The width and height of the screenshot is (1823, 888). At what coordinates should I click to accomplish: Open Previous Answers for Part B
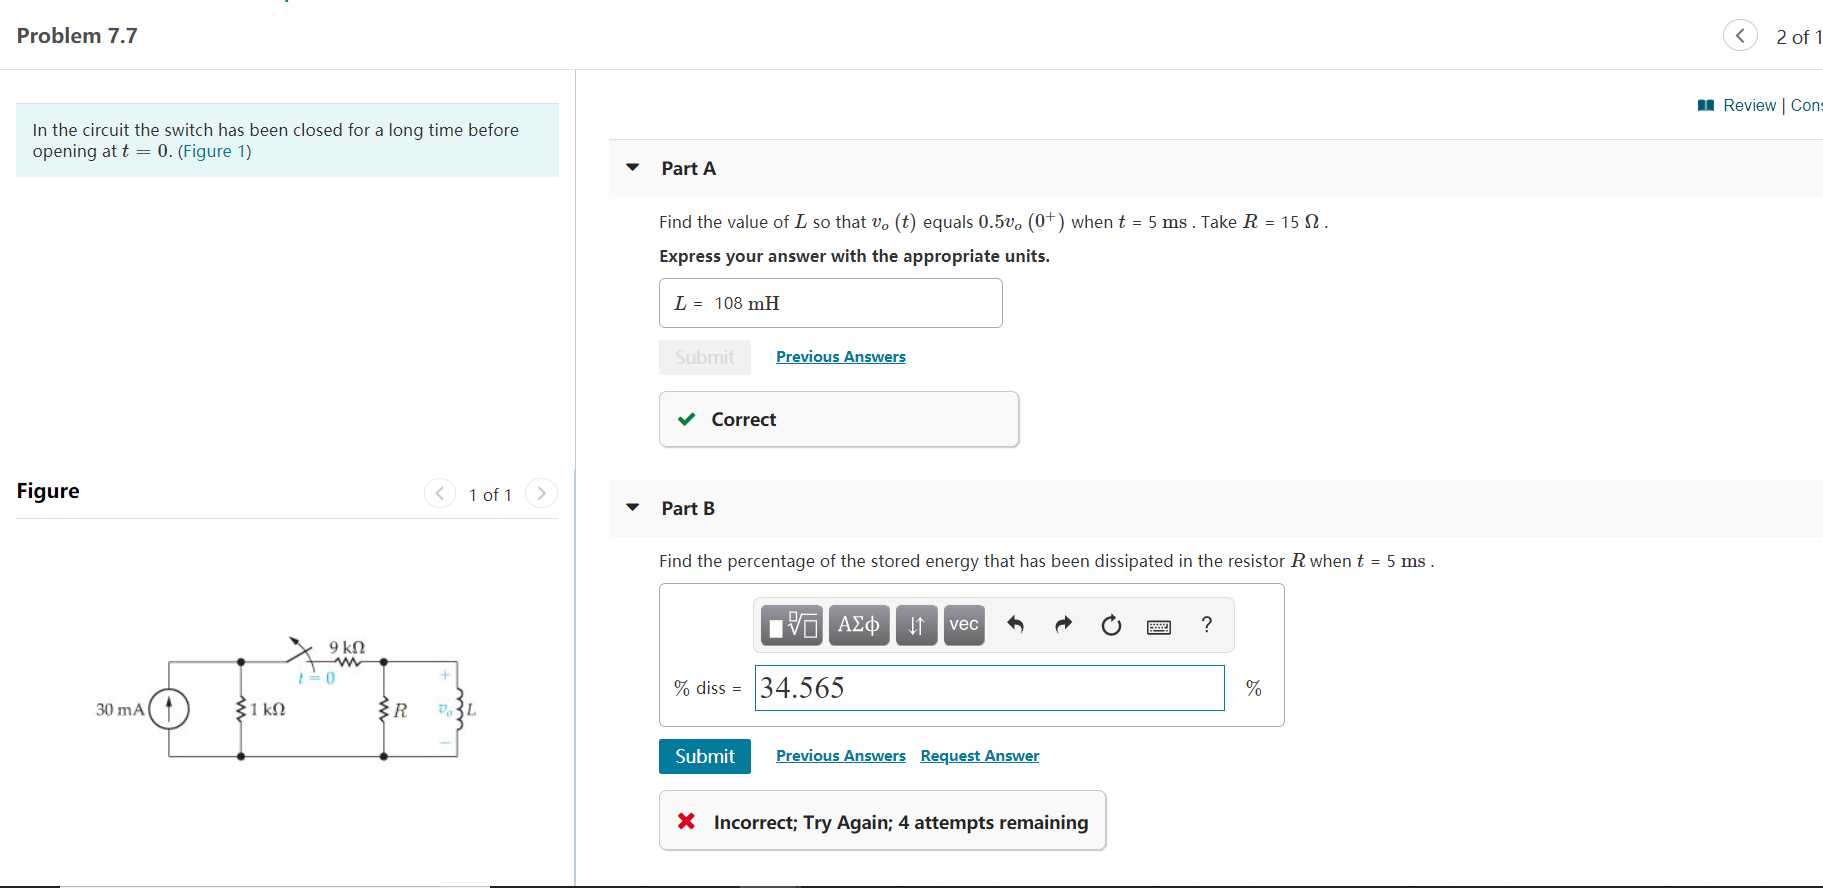click(841, 756)
